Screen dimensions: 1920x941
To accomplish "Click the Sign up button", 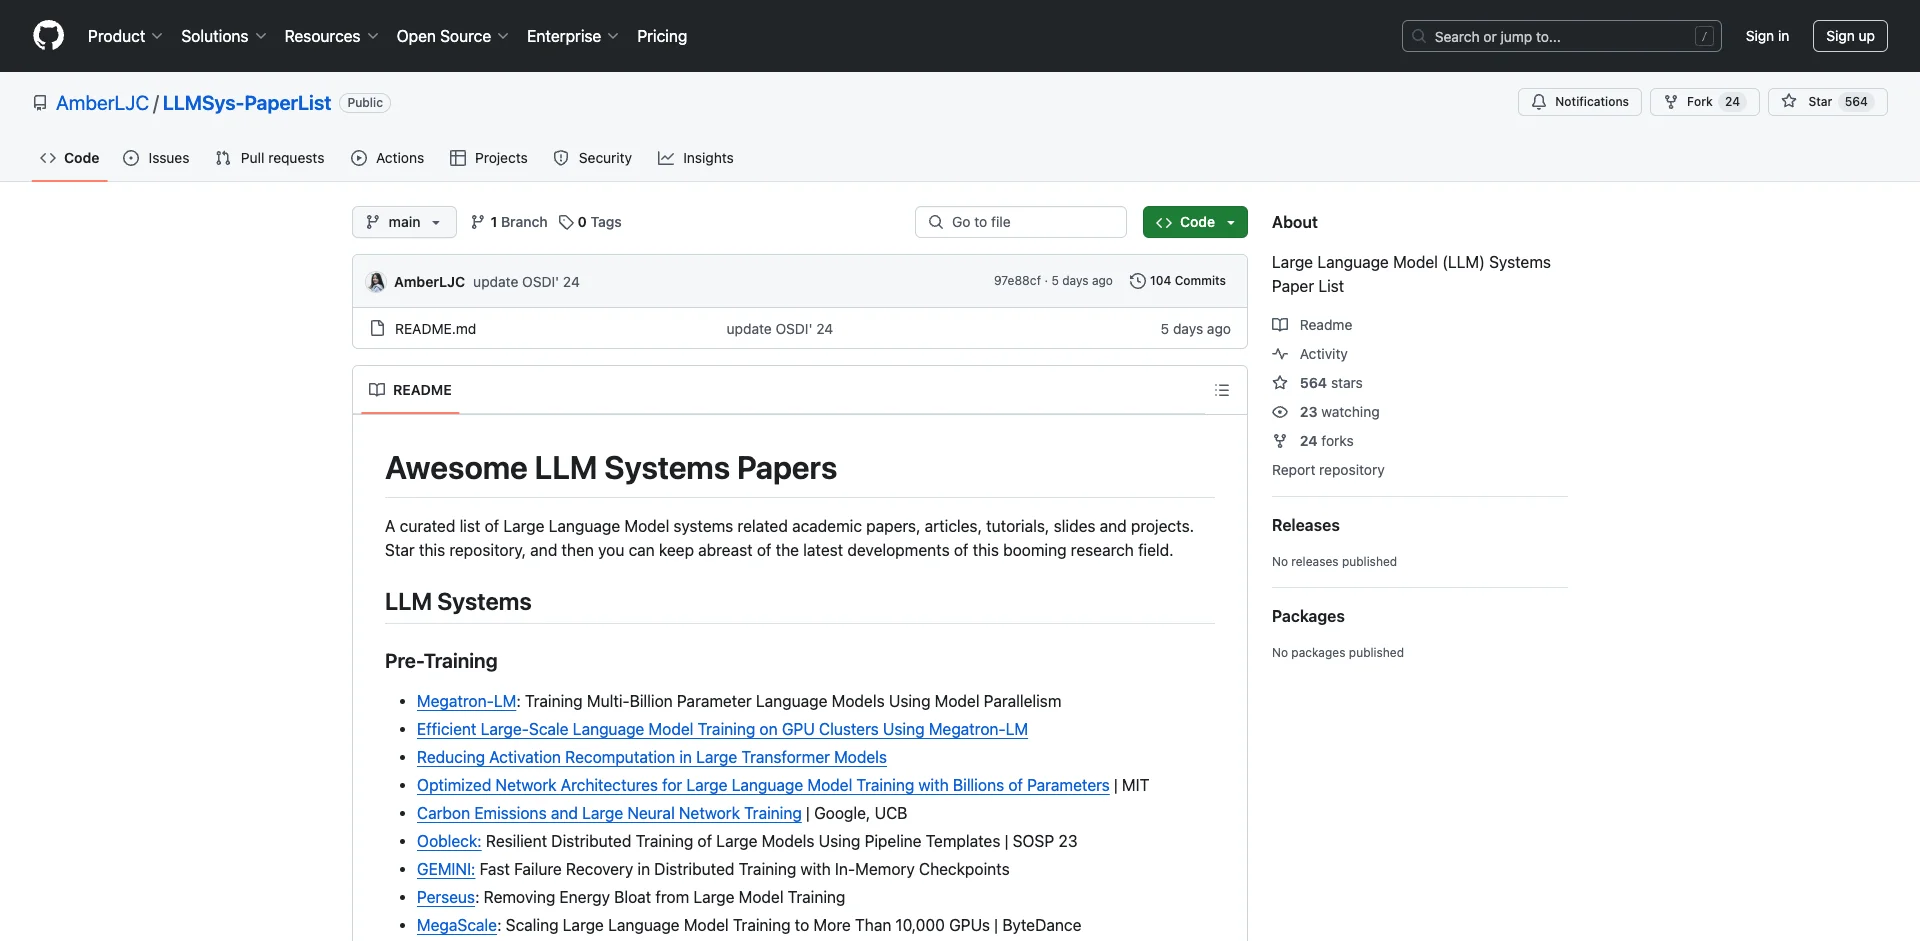I will (1850, 36).
